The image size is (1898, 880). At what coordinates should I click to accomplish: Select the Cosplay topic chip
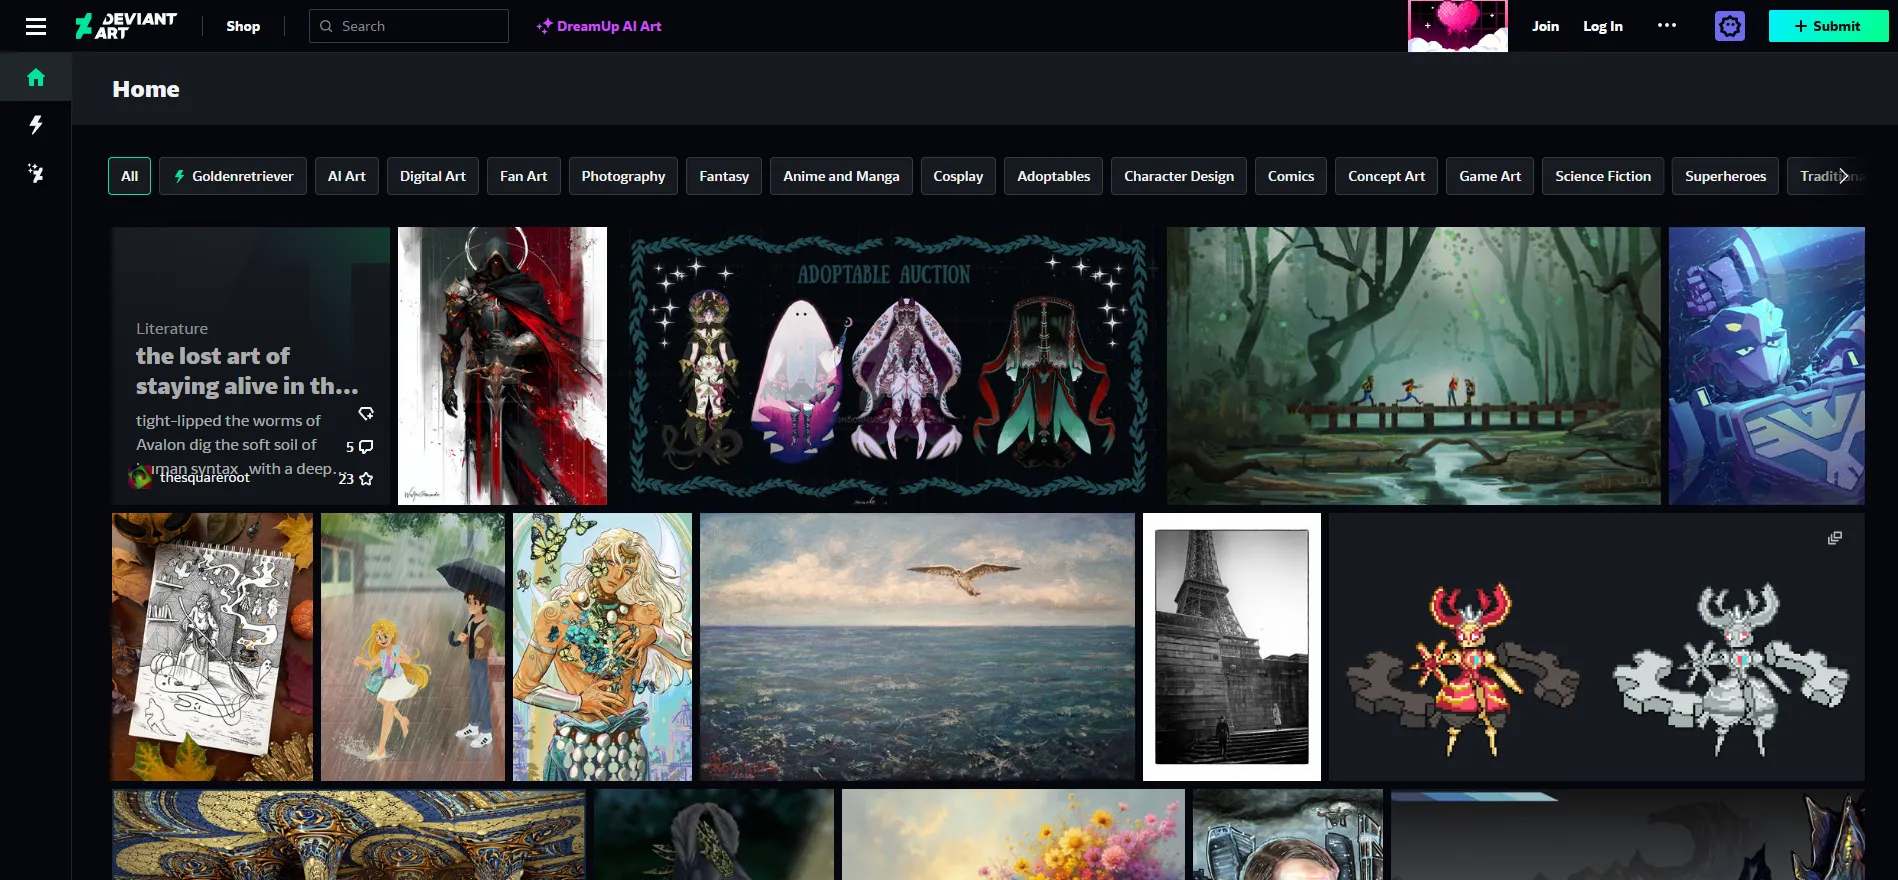[x=958, y=176]
